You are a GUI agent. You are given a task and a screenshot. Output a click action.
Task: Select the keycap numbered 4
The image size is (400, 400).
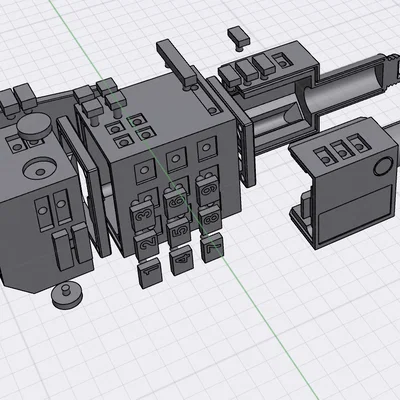(x=182, y=260)
